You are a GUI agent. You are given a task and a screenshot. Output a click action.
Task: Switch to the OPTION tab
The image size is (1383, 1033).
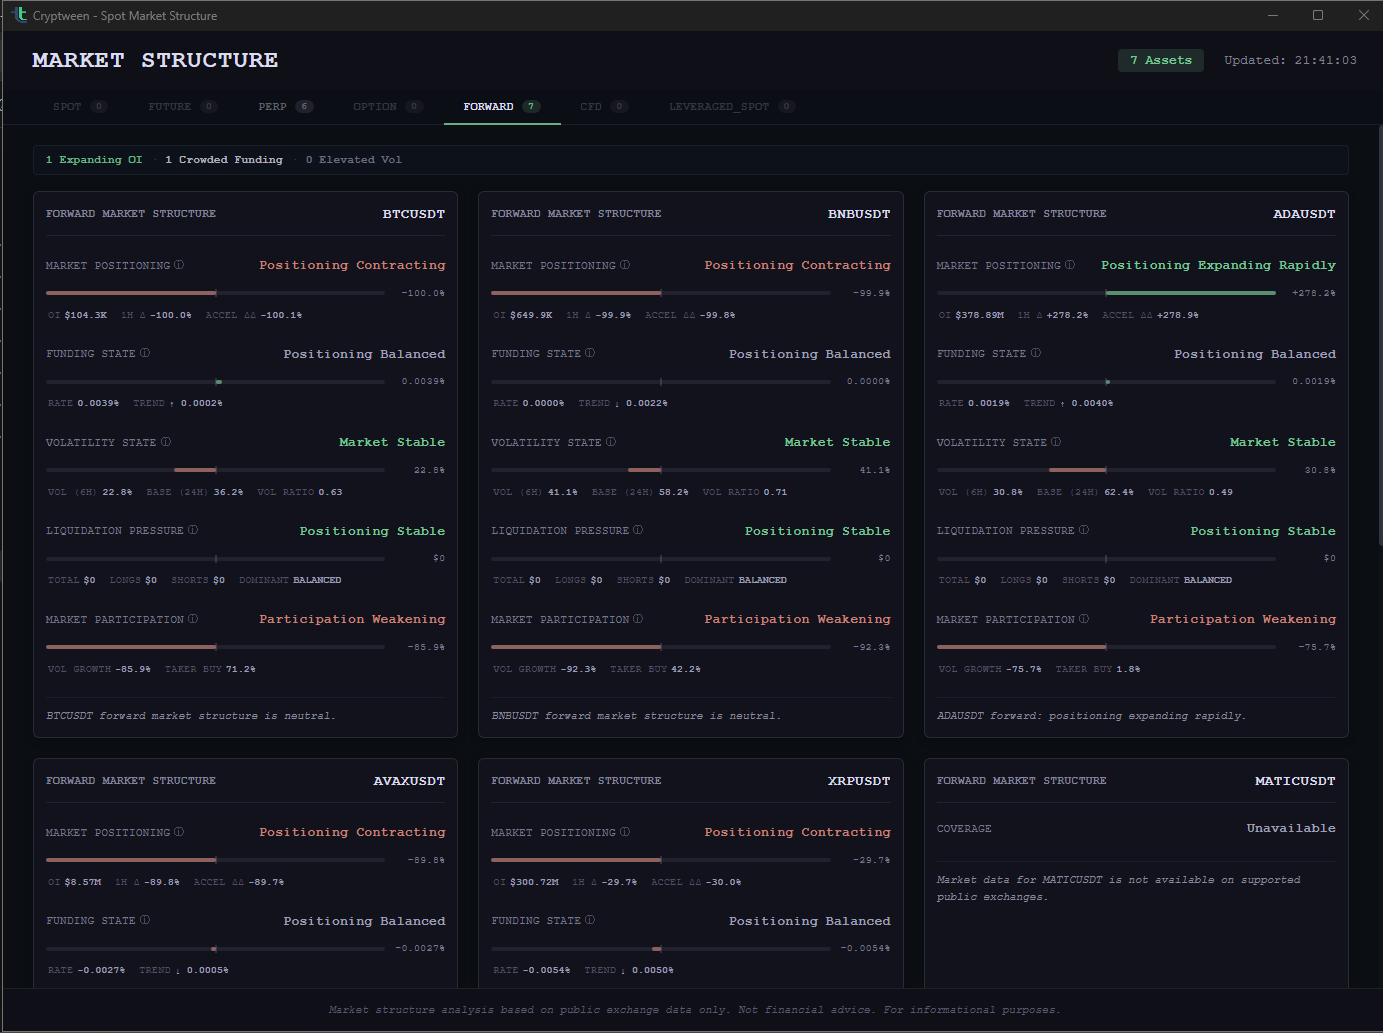[x=388, y=106]
